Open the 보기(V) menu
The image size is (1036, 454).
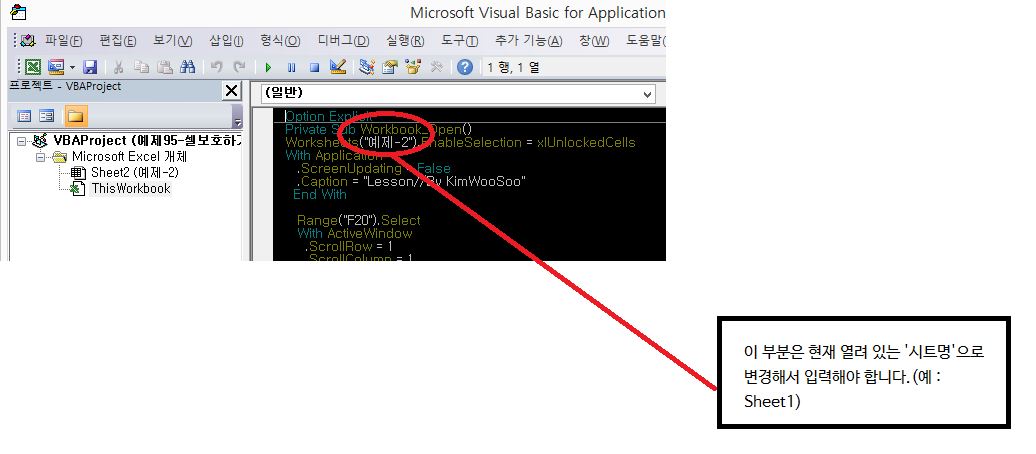coord(172,41)
